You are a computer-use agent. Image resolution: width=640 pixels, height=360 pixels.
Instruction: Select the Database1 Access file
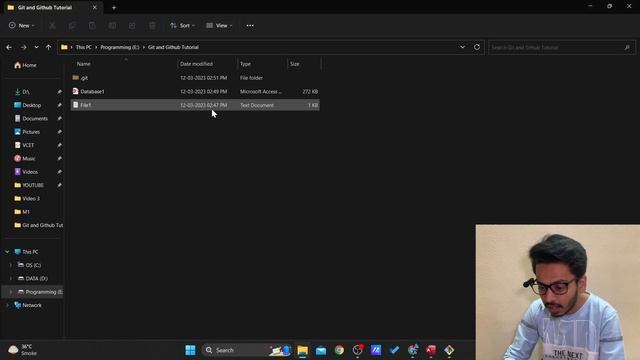(195, 91)
